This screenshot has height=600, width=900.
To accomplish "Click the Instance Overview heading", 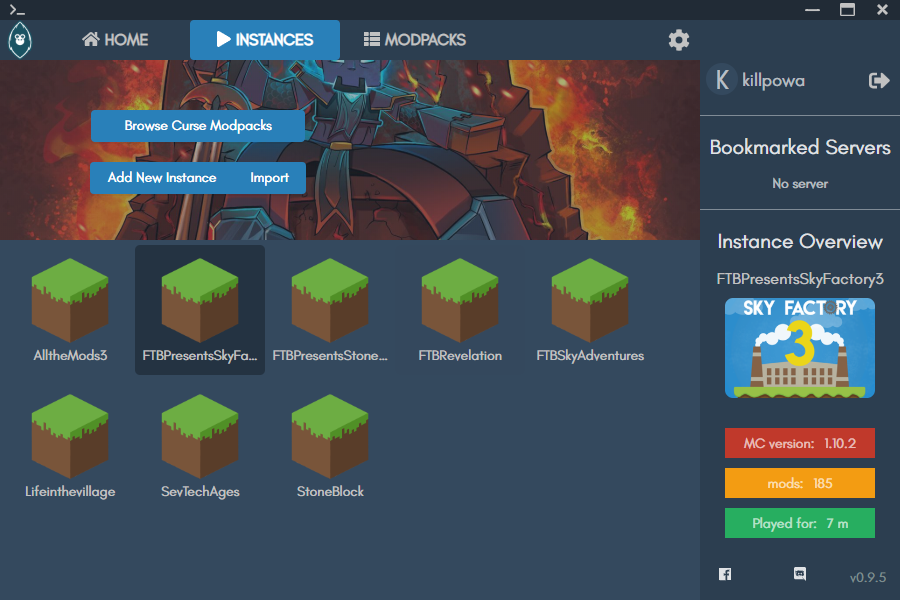I will click(800, 241).
